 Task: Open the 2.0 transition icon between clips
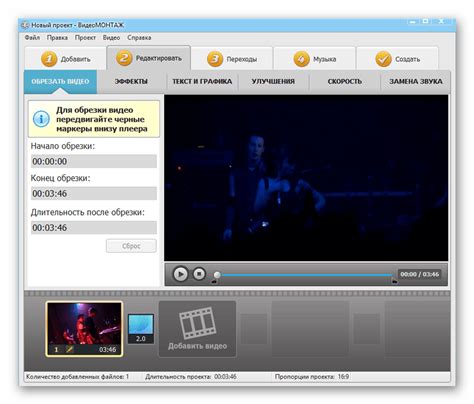tap(141, 329)
